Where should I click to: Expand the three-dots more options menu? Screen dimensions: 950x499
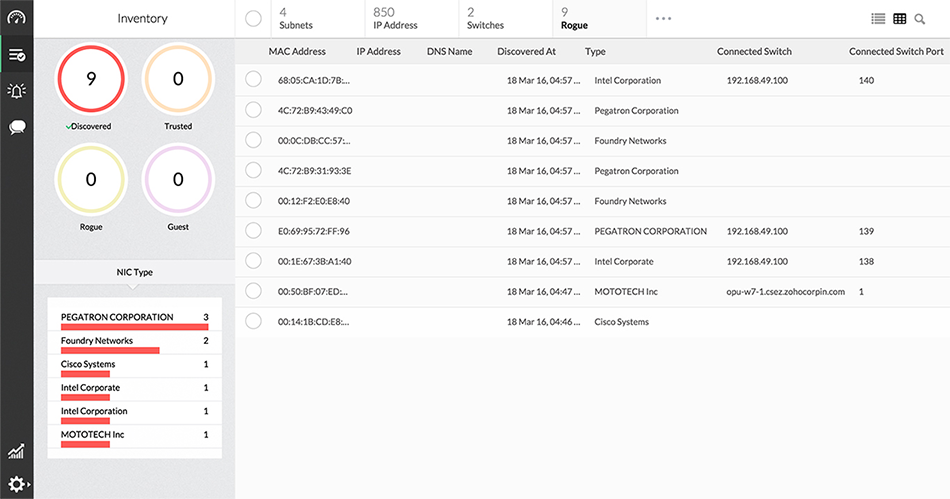pos(663,19)
